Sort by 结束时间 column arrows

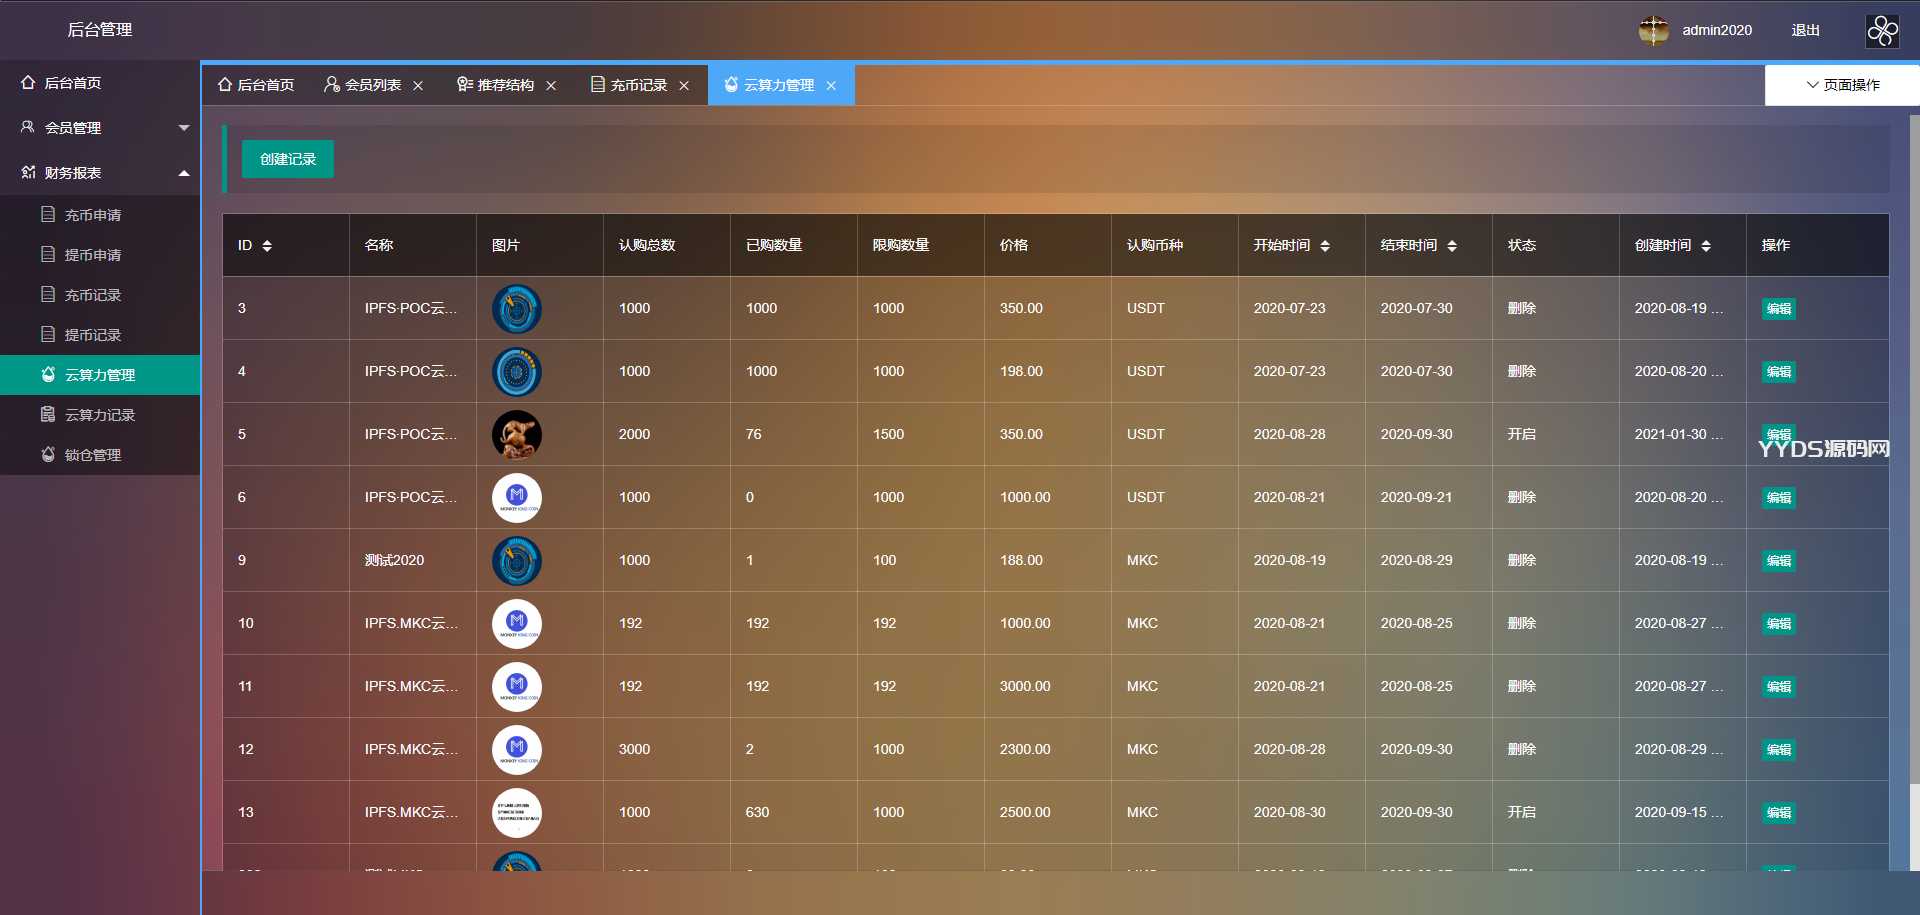click(x=1452, y=246)
